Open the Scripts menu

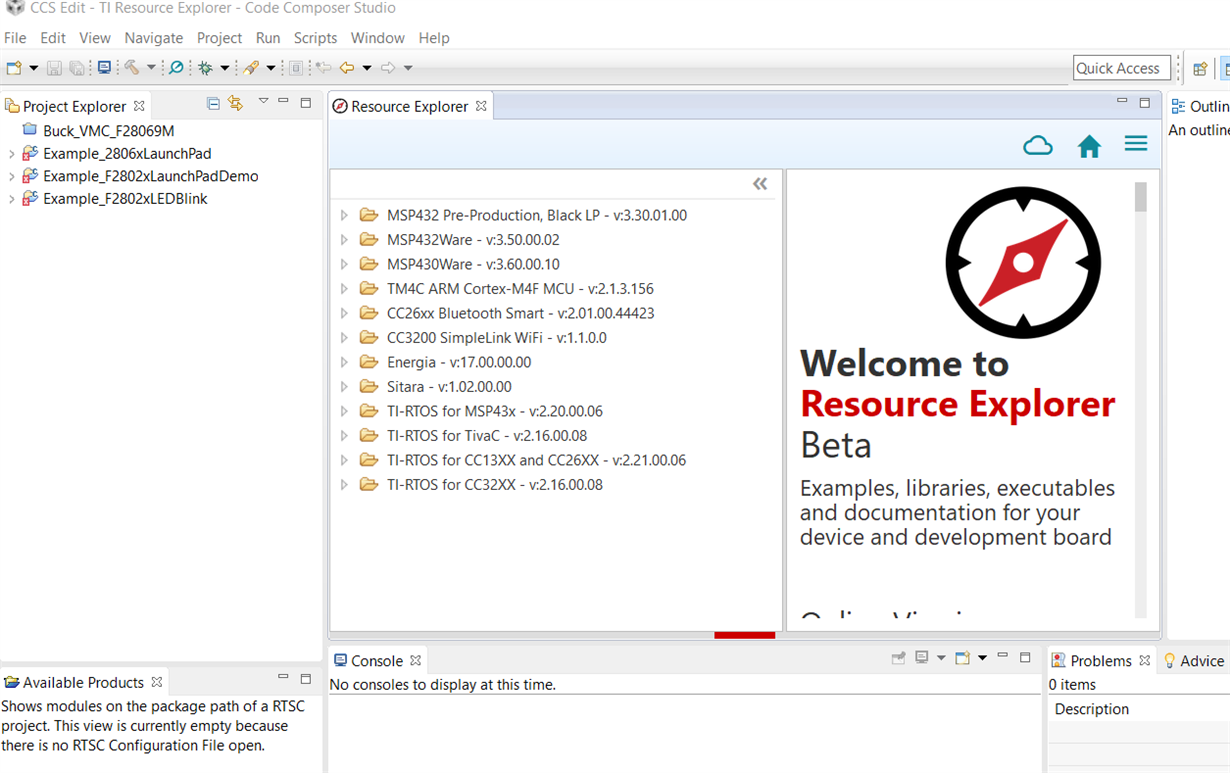pyautogui.click(x=315, y=38)
